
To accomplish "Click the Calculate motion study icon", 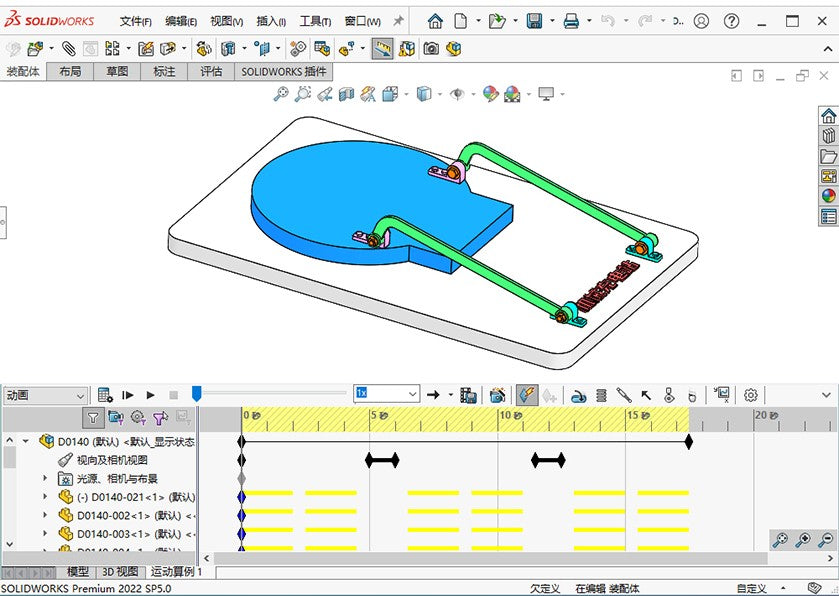I will [105, 395].
